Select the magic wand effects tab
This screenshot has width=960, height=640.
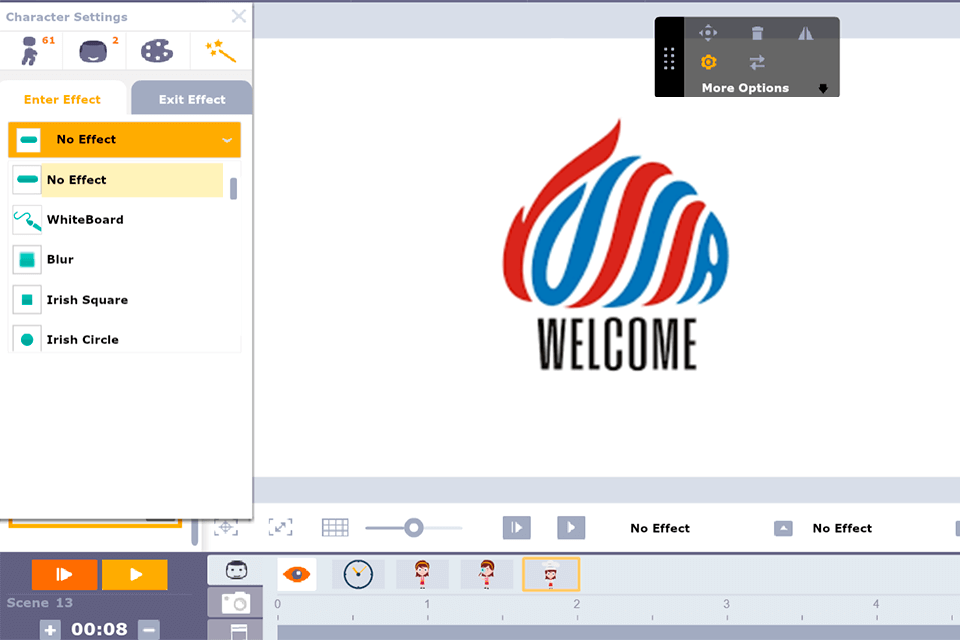pos(219,50)
